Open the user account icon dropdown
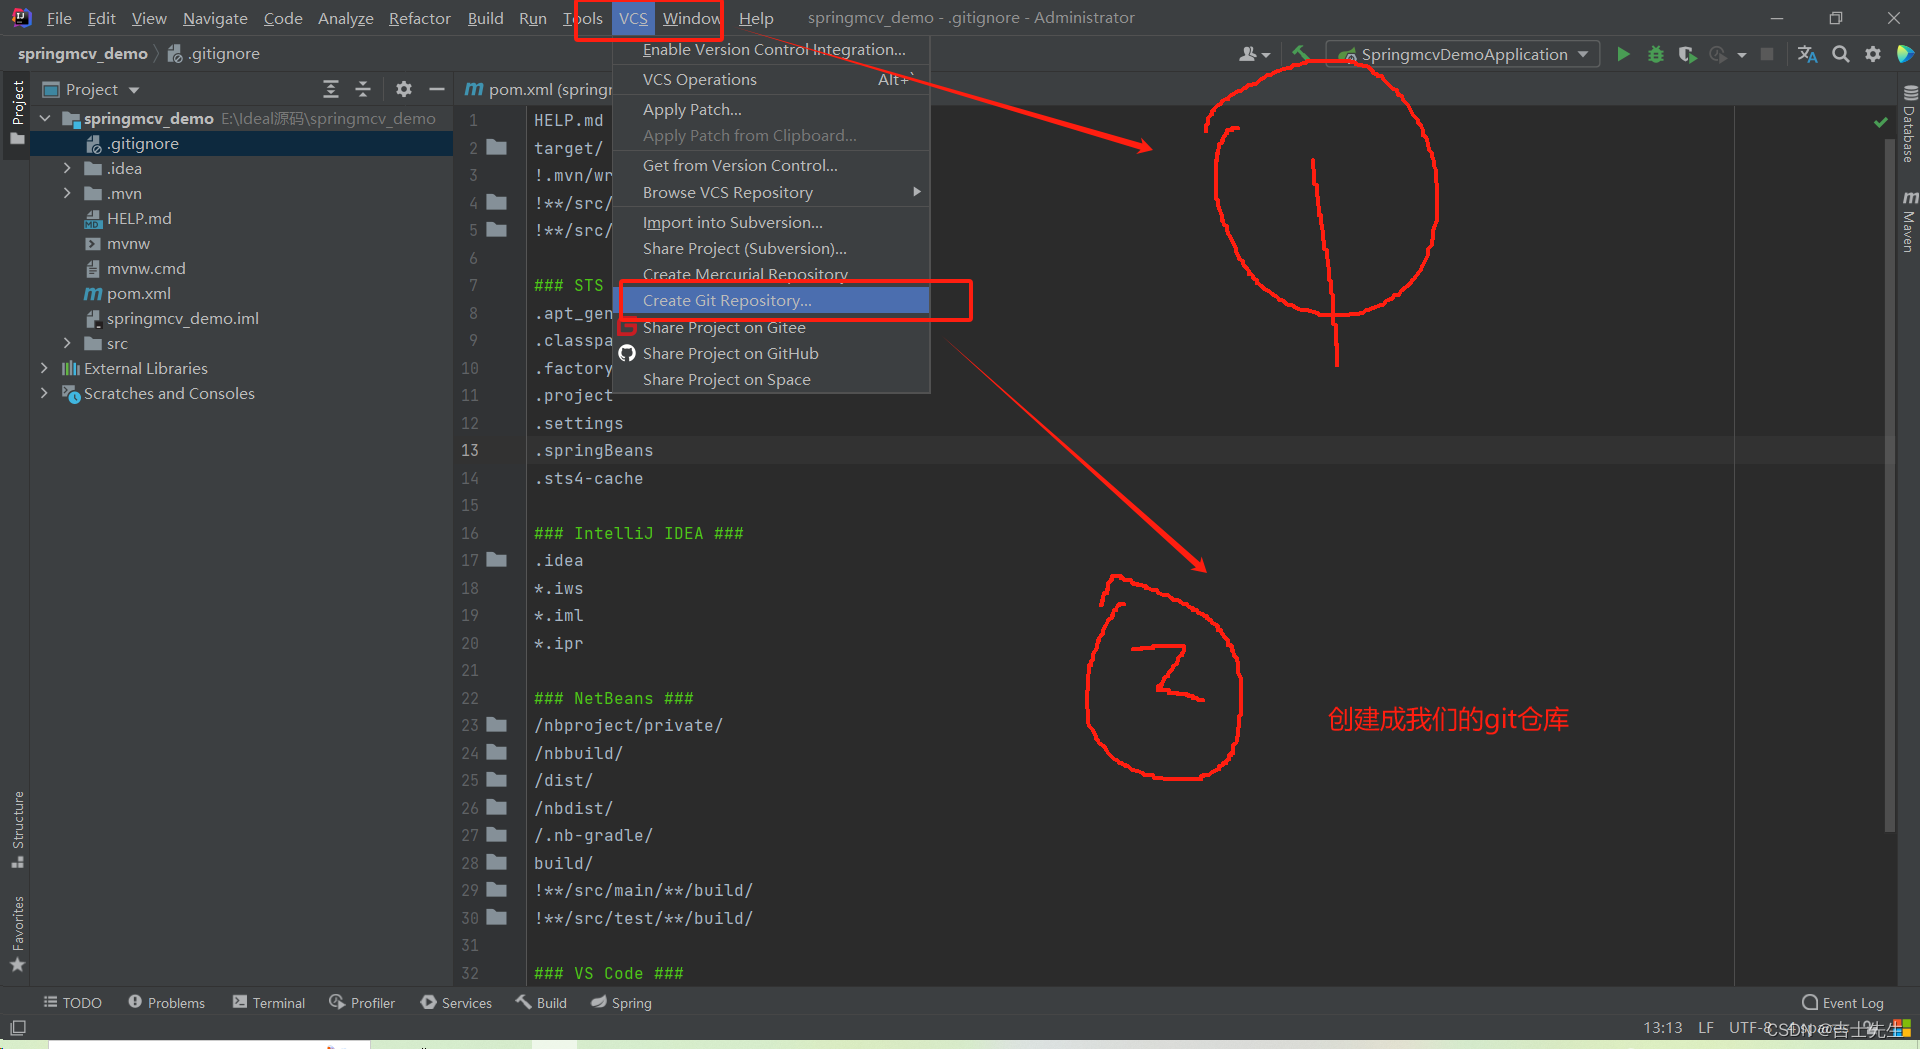The height and width of the screenshot is (1049, 1920). 1254,54
